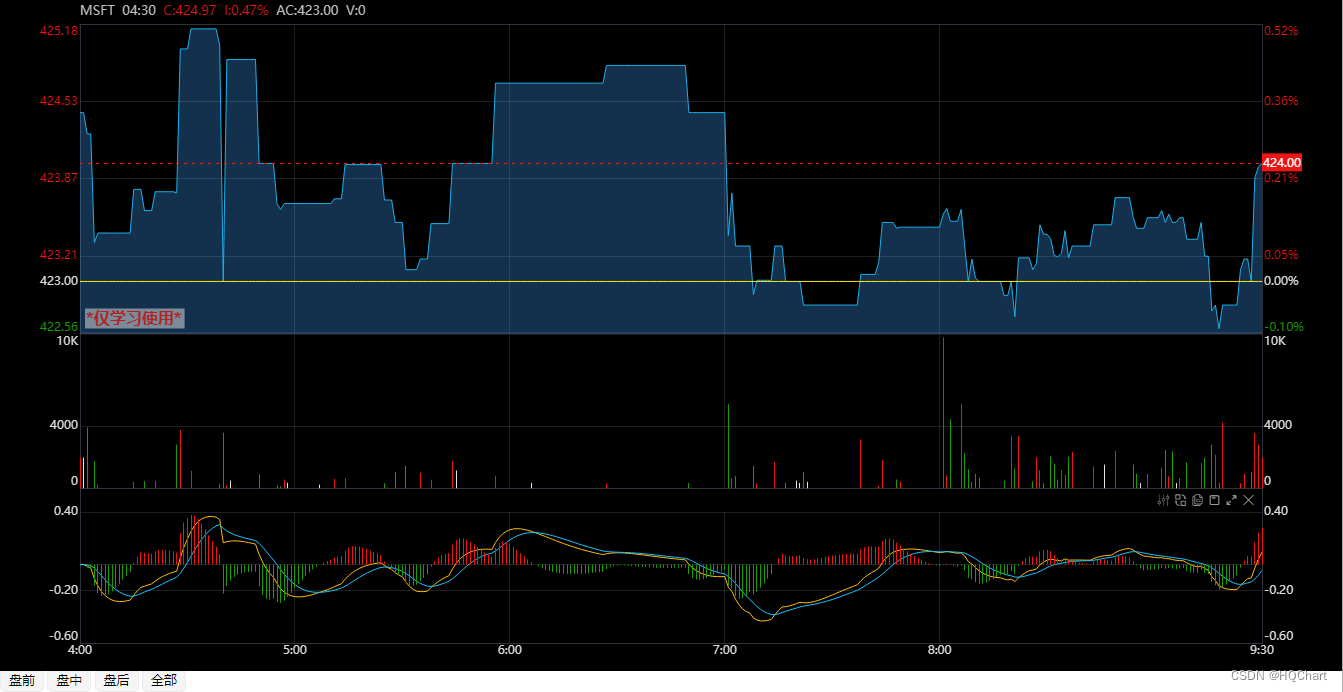Click the green 422.56 price axis label
The height and width of the screenshot is (692, 1343).
[x=59, y=327]
